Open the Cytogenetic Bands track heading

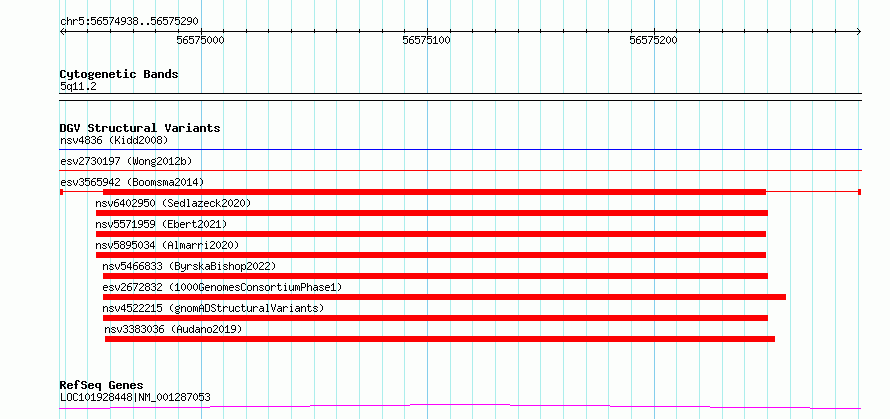tap(119, 74)
